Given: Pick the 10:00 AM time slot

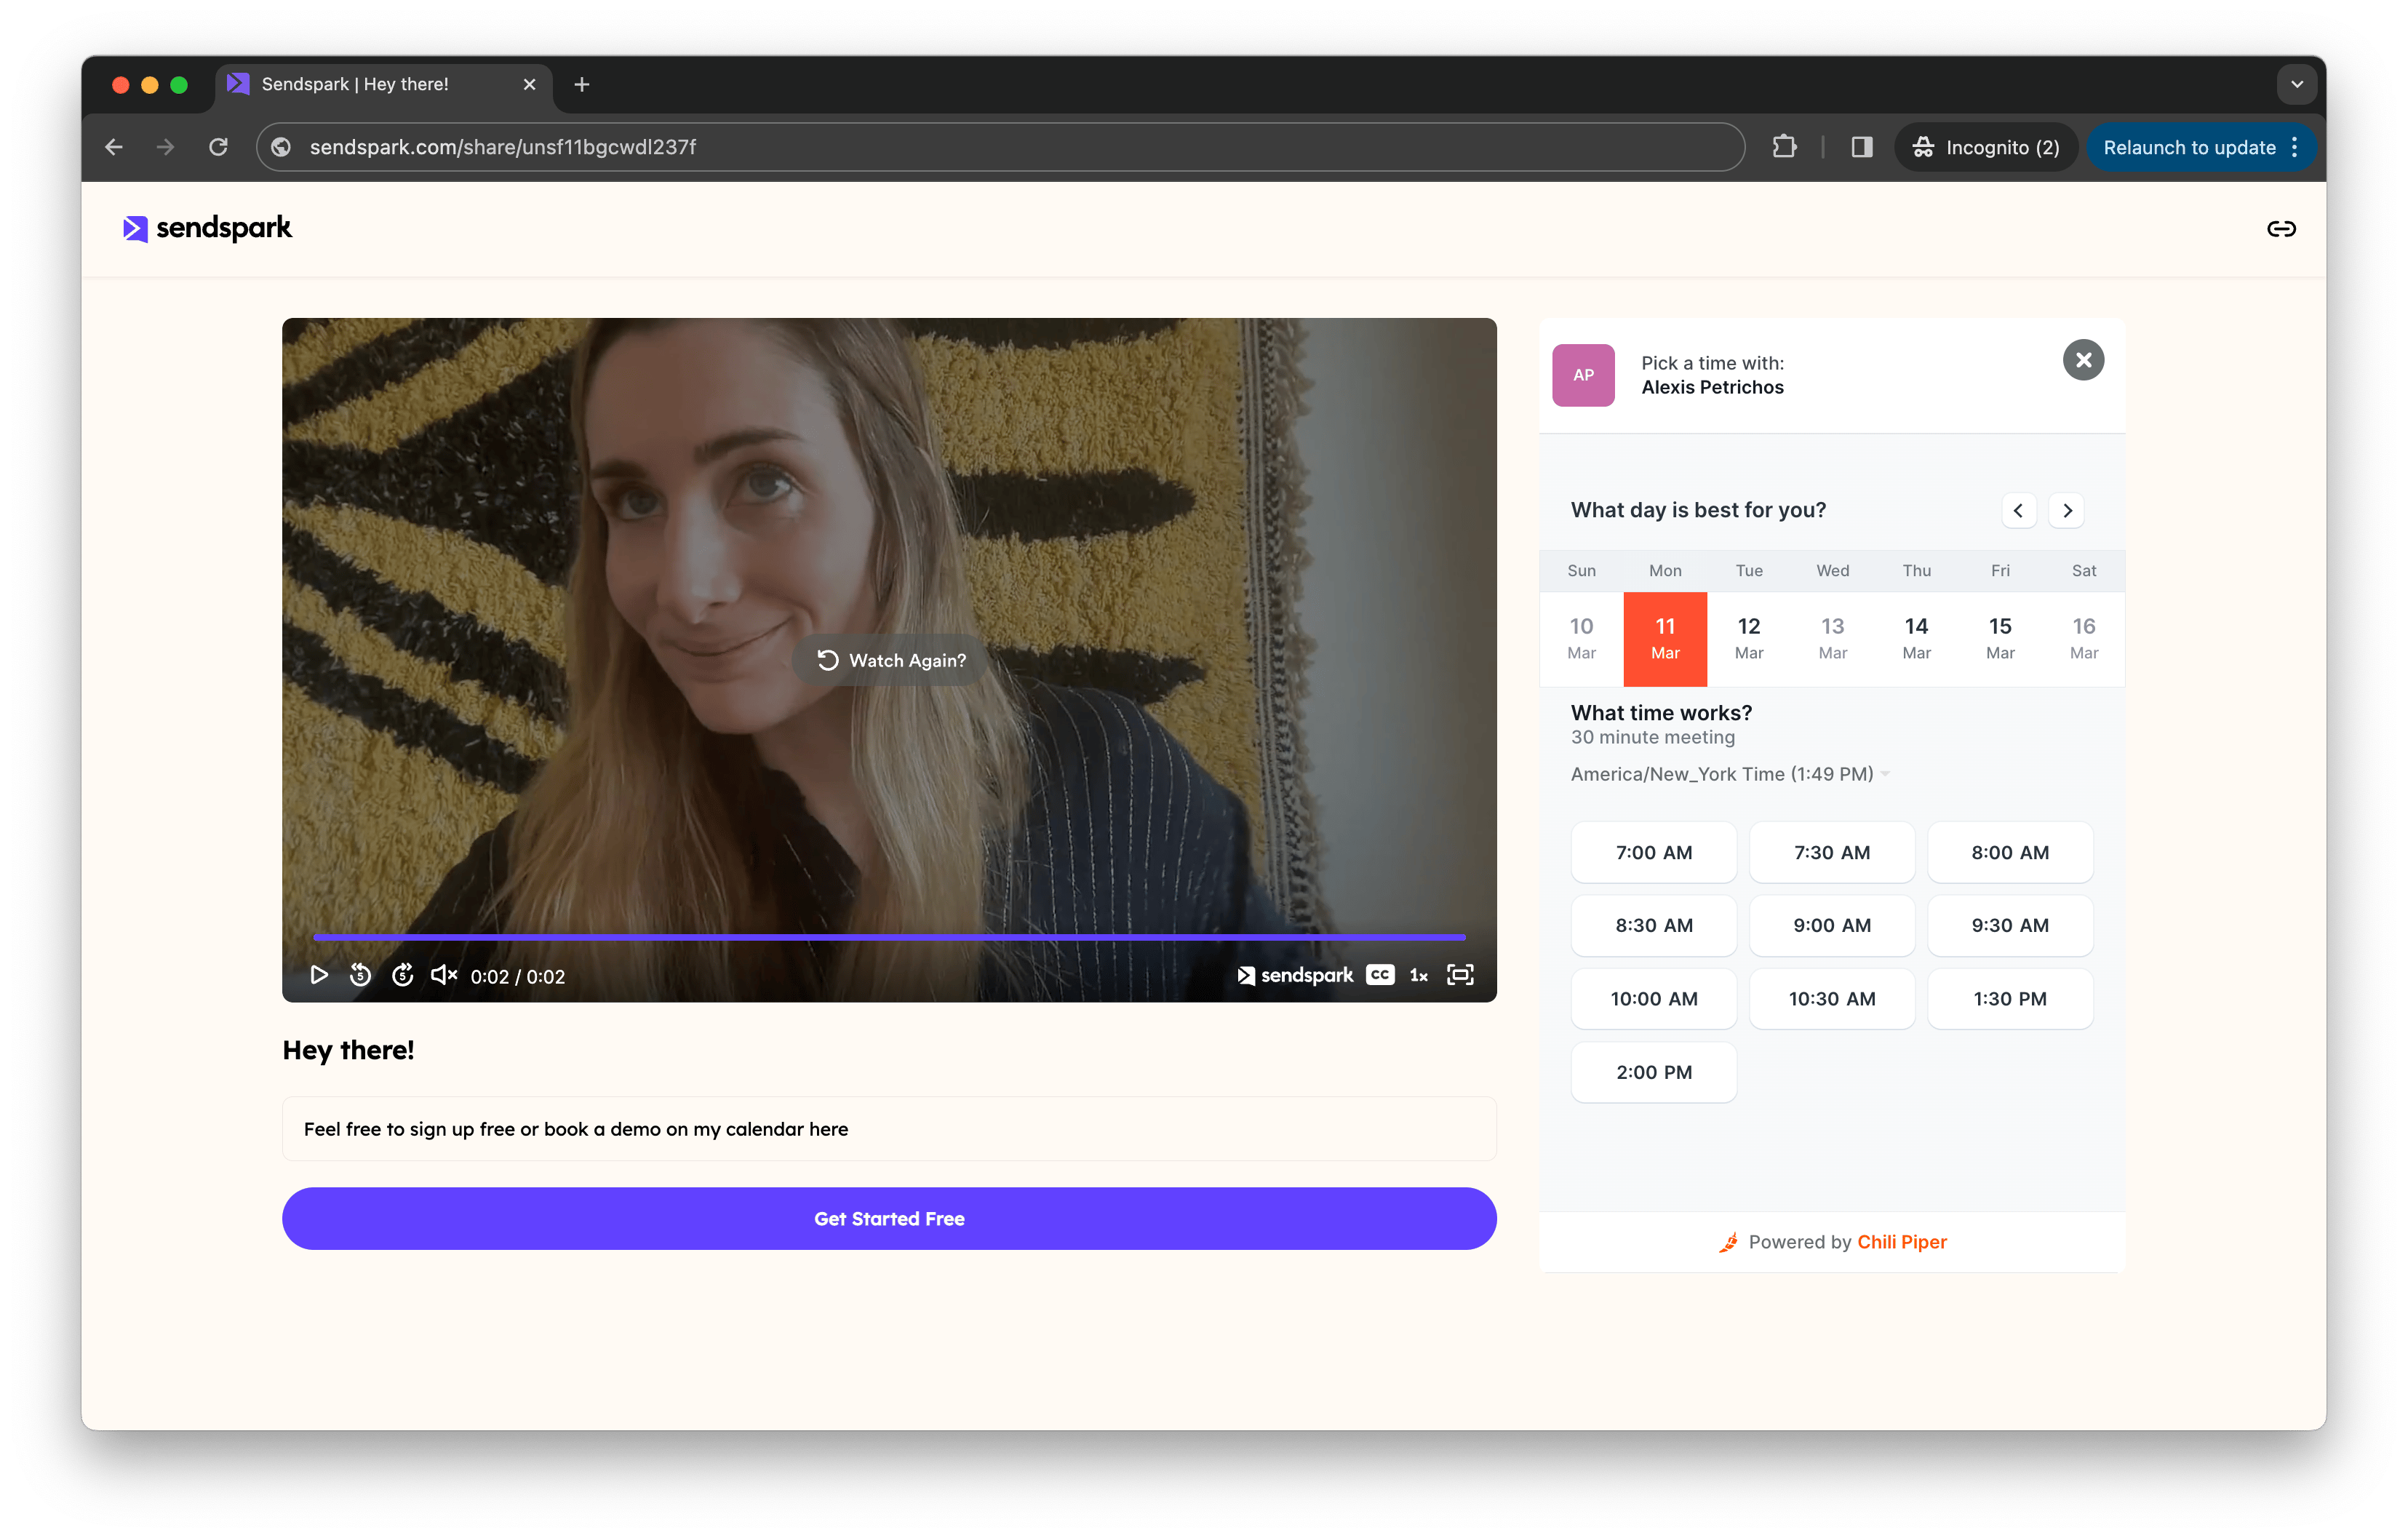Looking at the screenshot, I should (x=1654, y=998).
